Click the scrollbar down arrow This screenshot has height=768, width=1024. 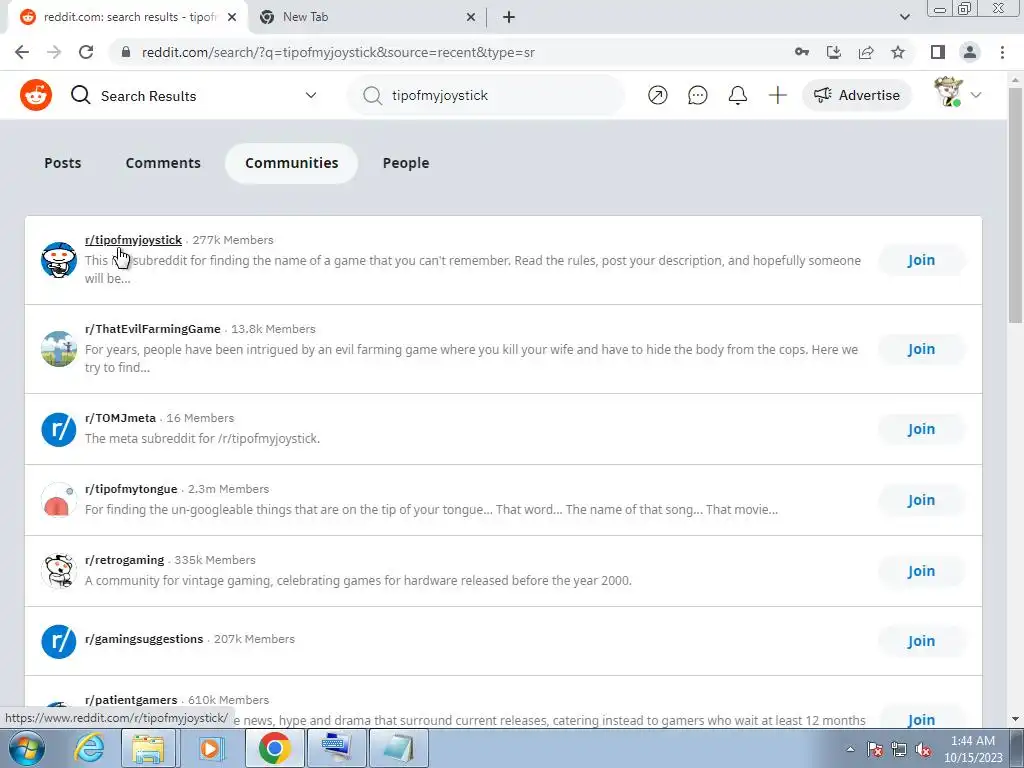[x=1015, y=719]
